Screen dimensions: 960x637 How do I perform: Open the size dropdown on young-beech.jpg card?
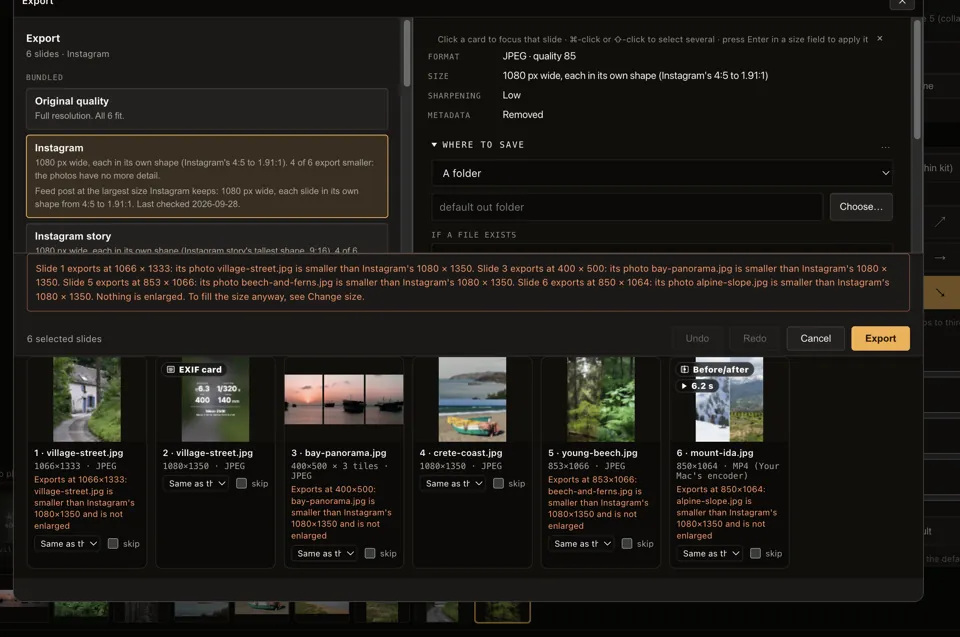[582, 543]
